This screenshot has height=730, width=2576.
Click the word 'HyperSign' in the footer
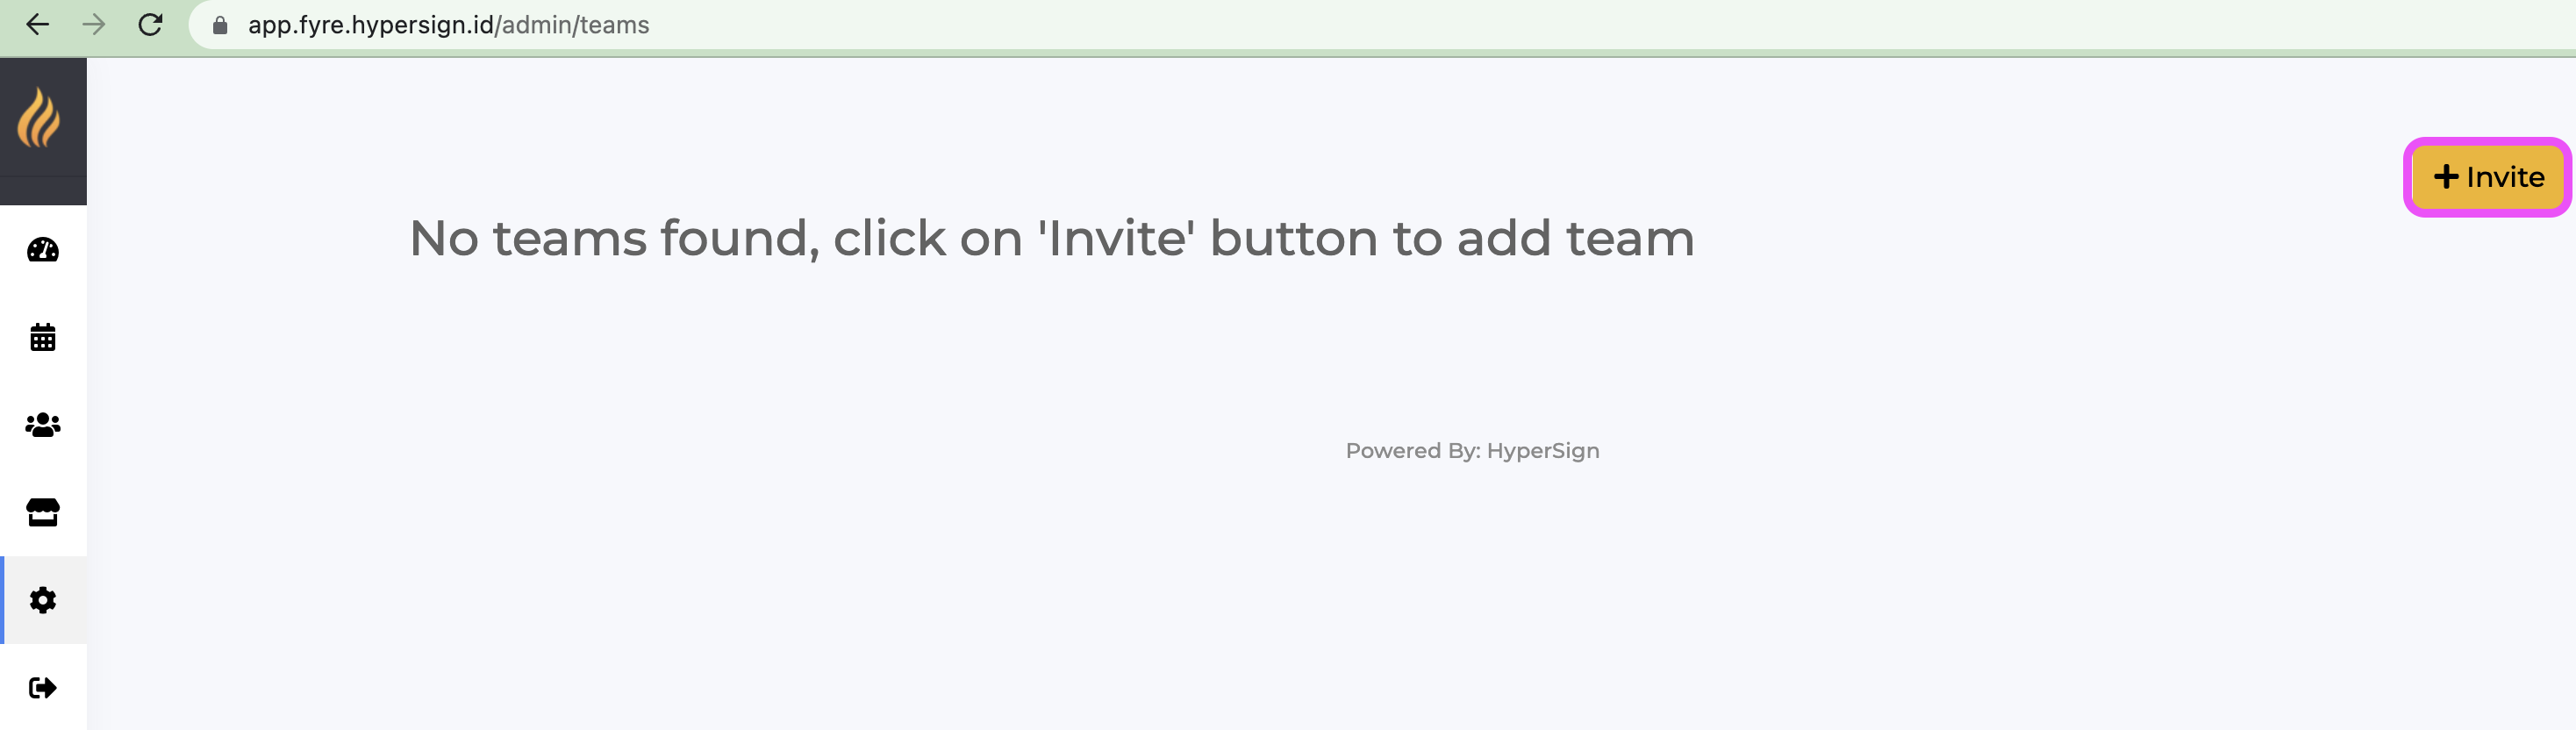pyautogui.click(x=1542, y=451)
